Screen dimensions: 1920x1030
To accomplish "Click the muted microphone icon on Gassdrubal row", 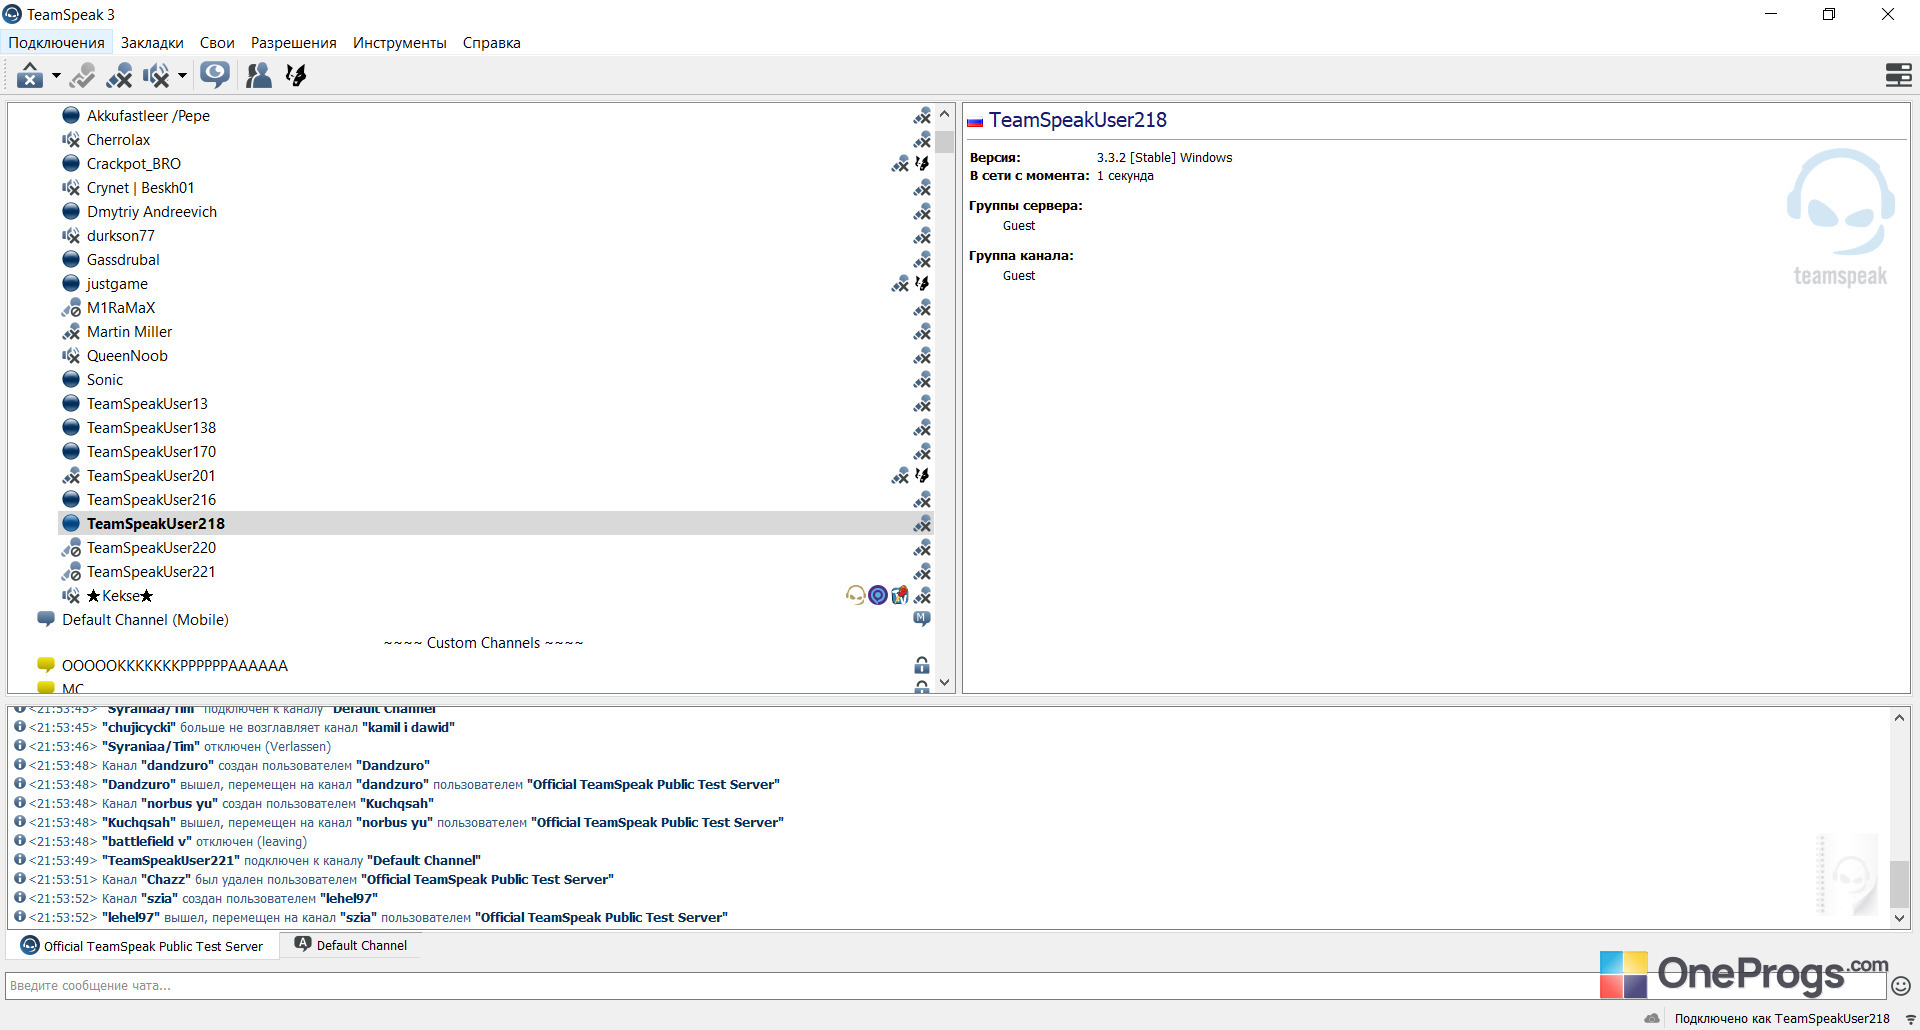I will coord(922,260).
